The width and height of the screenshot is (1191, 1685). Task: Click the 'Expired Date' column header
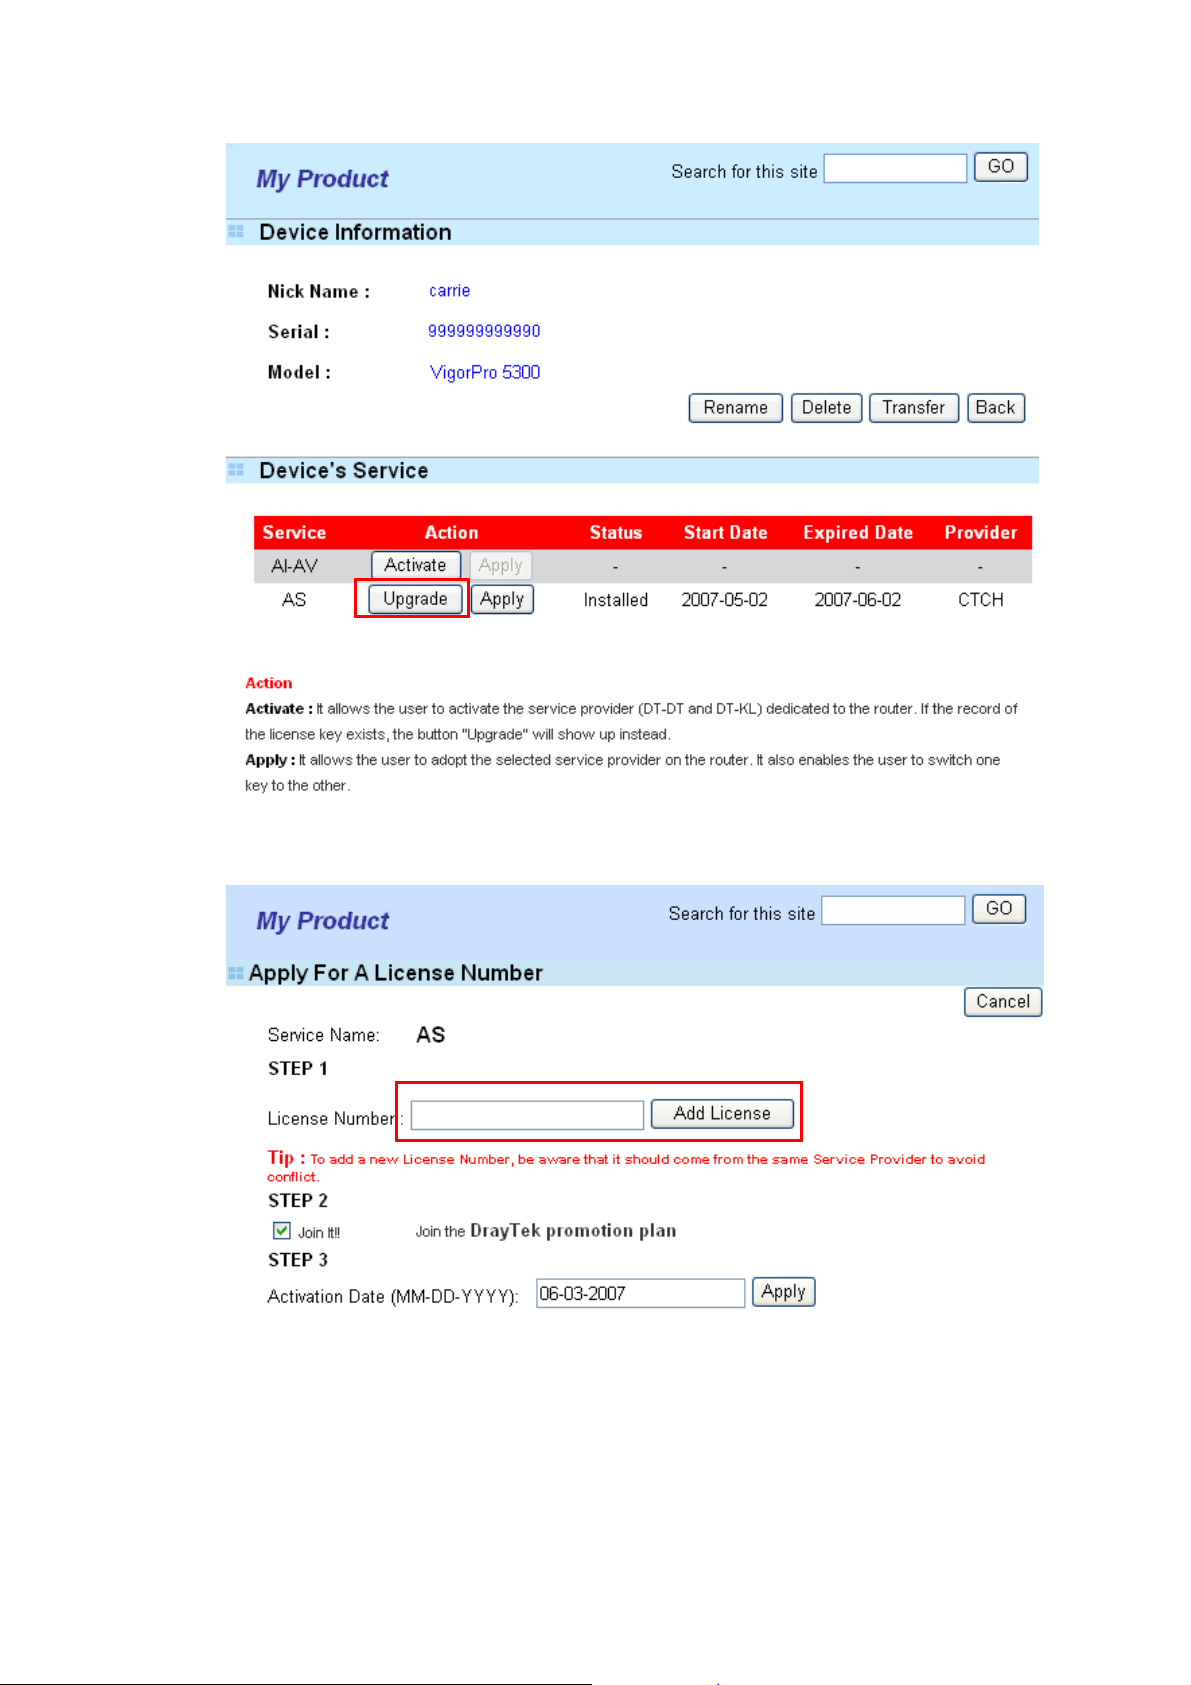(858, 533)
